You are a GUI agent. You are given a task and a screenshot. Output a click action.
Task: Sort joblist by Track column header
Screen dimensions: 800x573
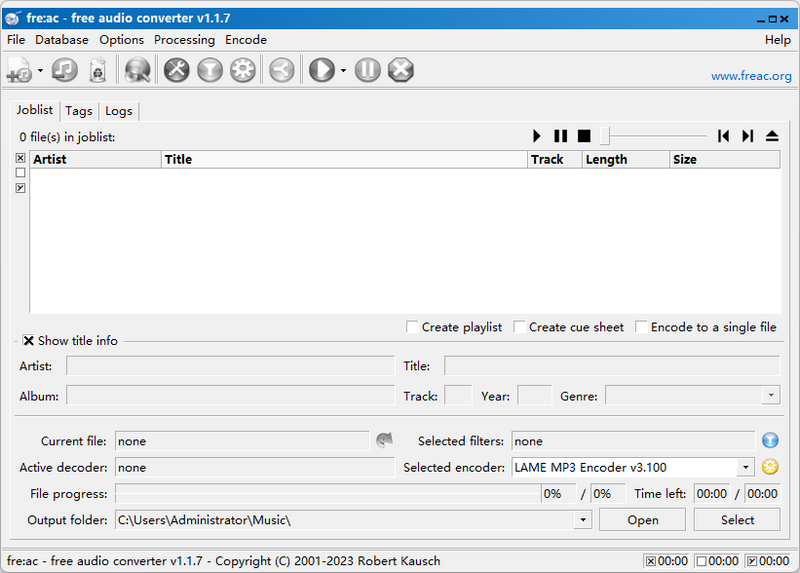555,159
